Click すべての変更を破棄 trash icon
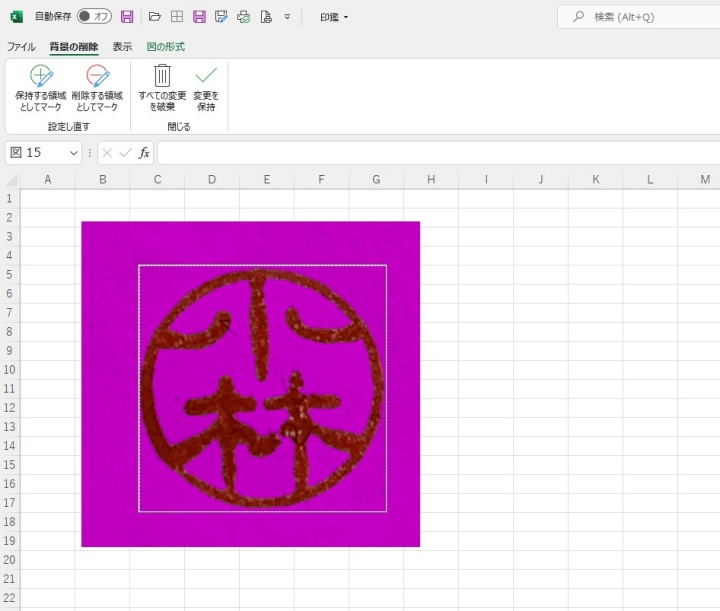 (162, 88)
